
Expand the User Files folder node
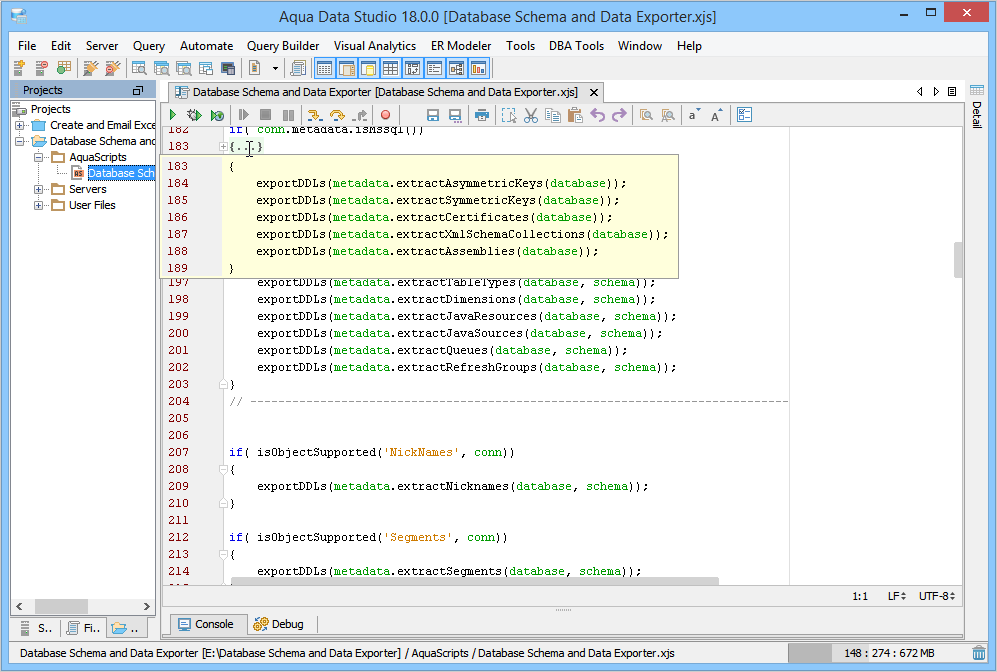[x=39, y=205]
